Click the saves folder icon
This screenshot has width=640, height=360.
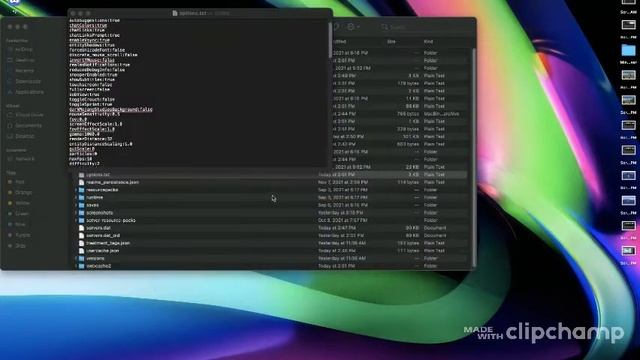click(x=82, y=205)
